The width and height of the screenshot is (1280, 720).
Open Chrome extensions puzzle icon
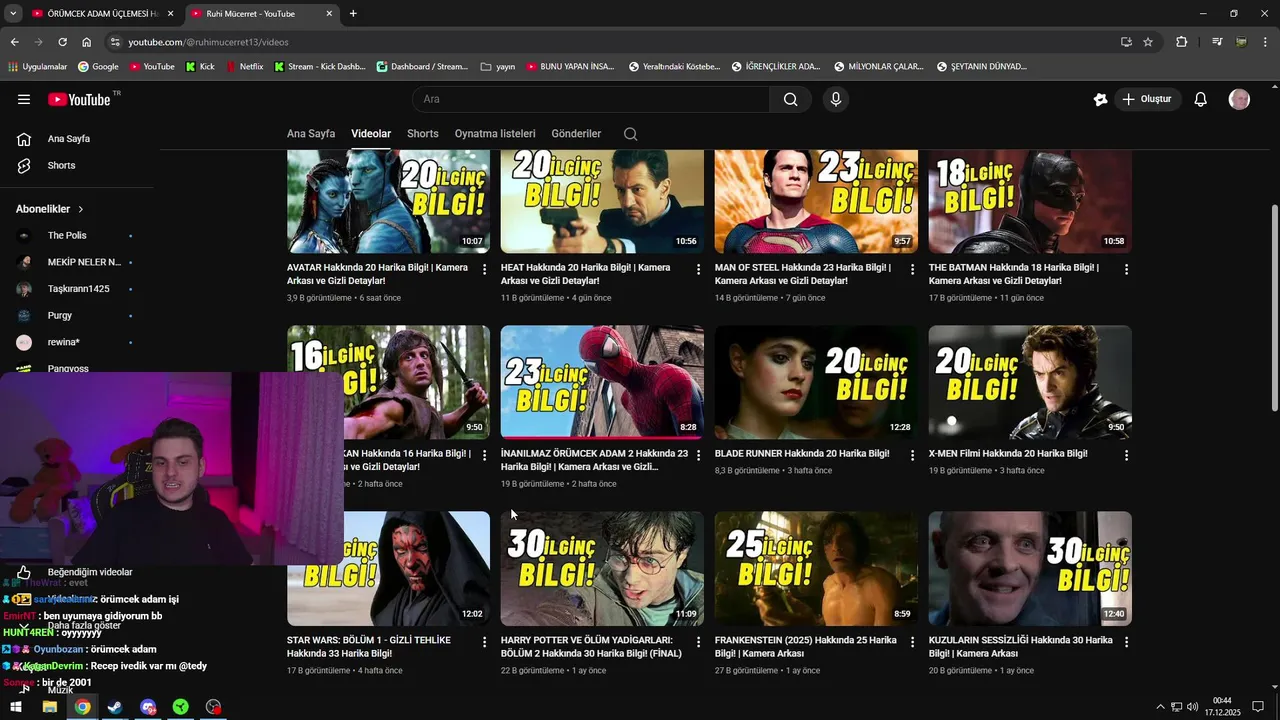click(x=1182, y=42)
